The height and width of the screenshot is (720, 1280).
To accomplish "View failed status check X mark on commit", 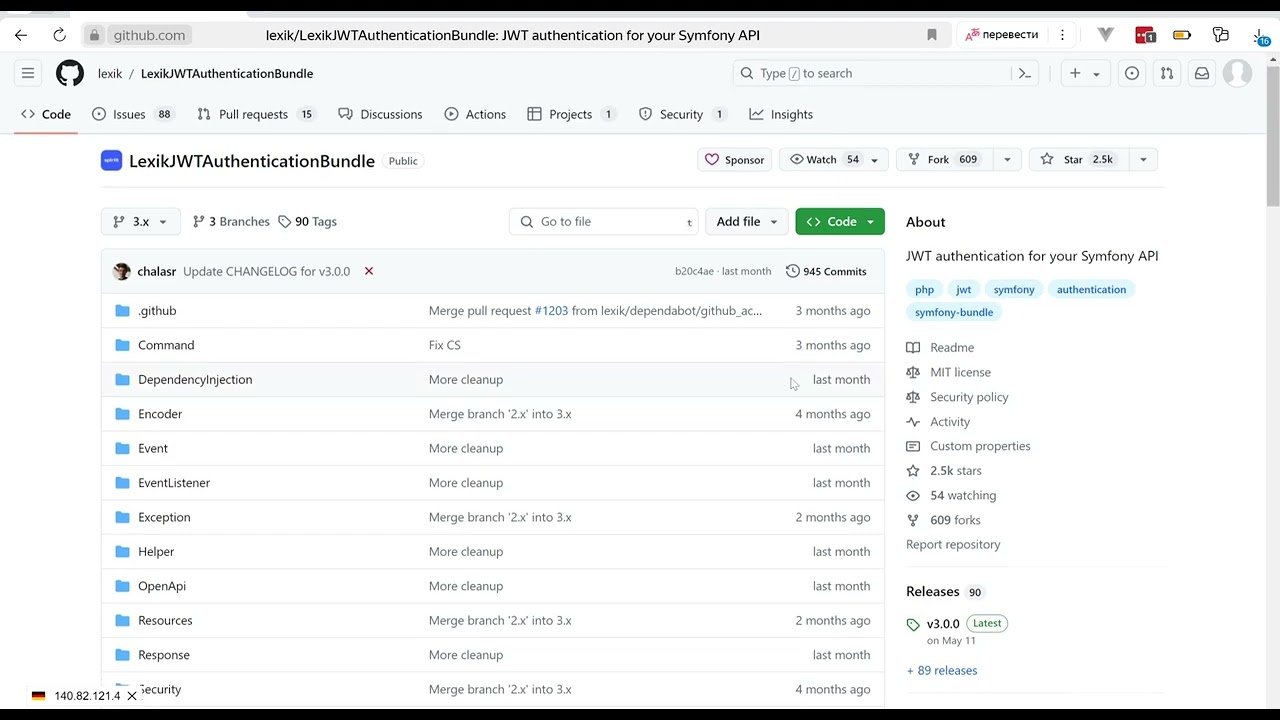I will 369,271.
